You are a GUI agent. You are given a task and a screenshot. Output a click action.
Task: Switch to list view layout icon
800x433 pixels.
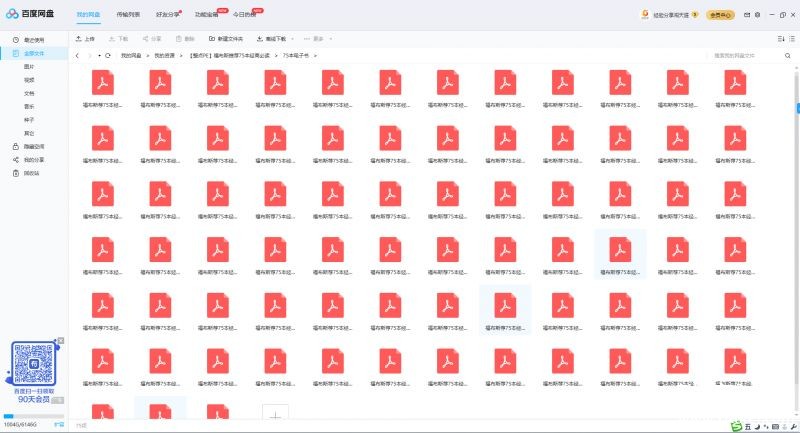click(792, 38)
